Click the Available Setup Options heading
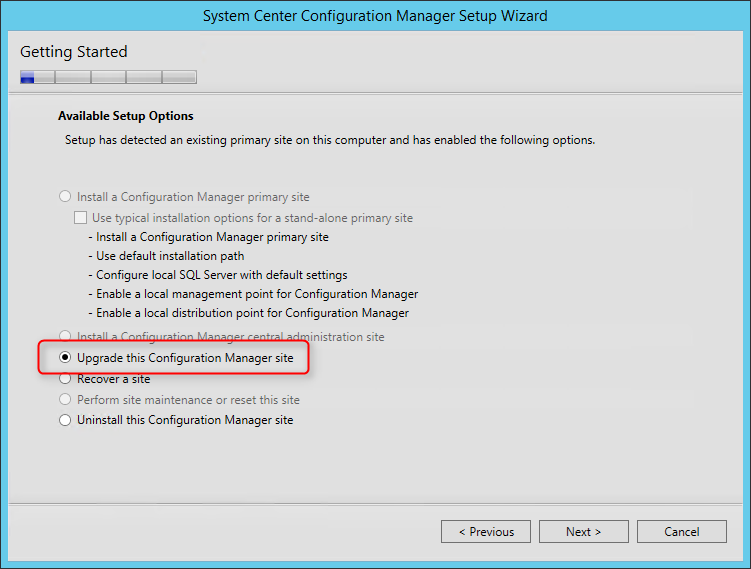The height and width of the screenshot is (569, 751). tap(125, 116)
